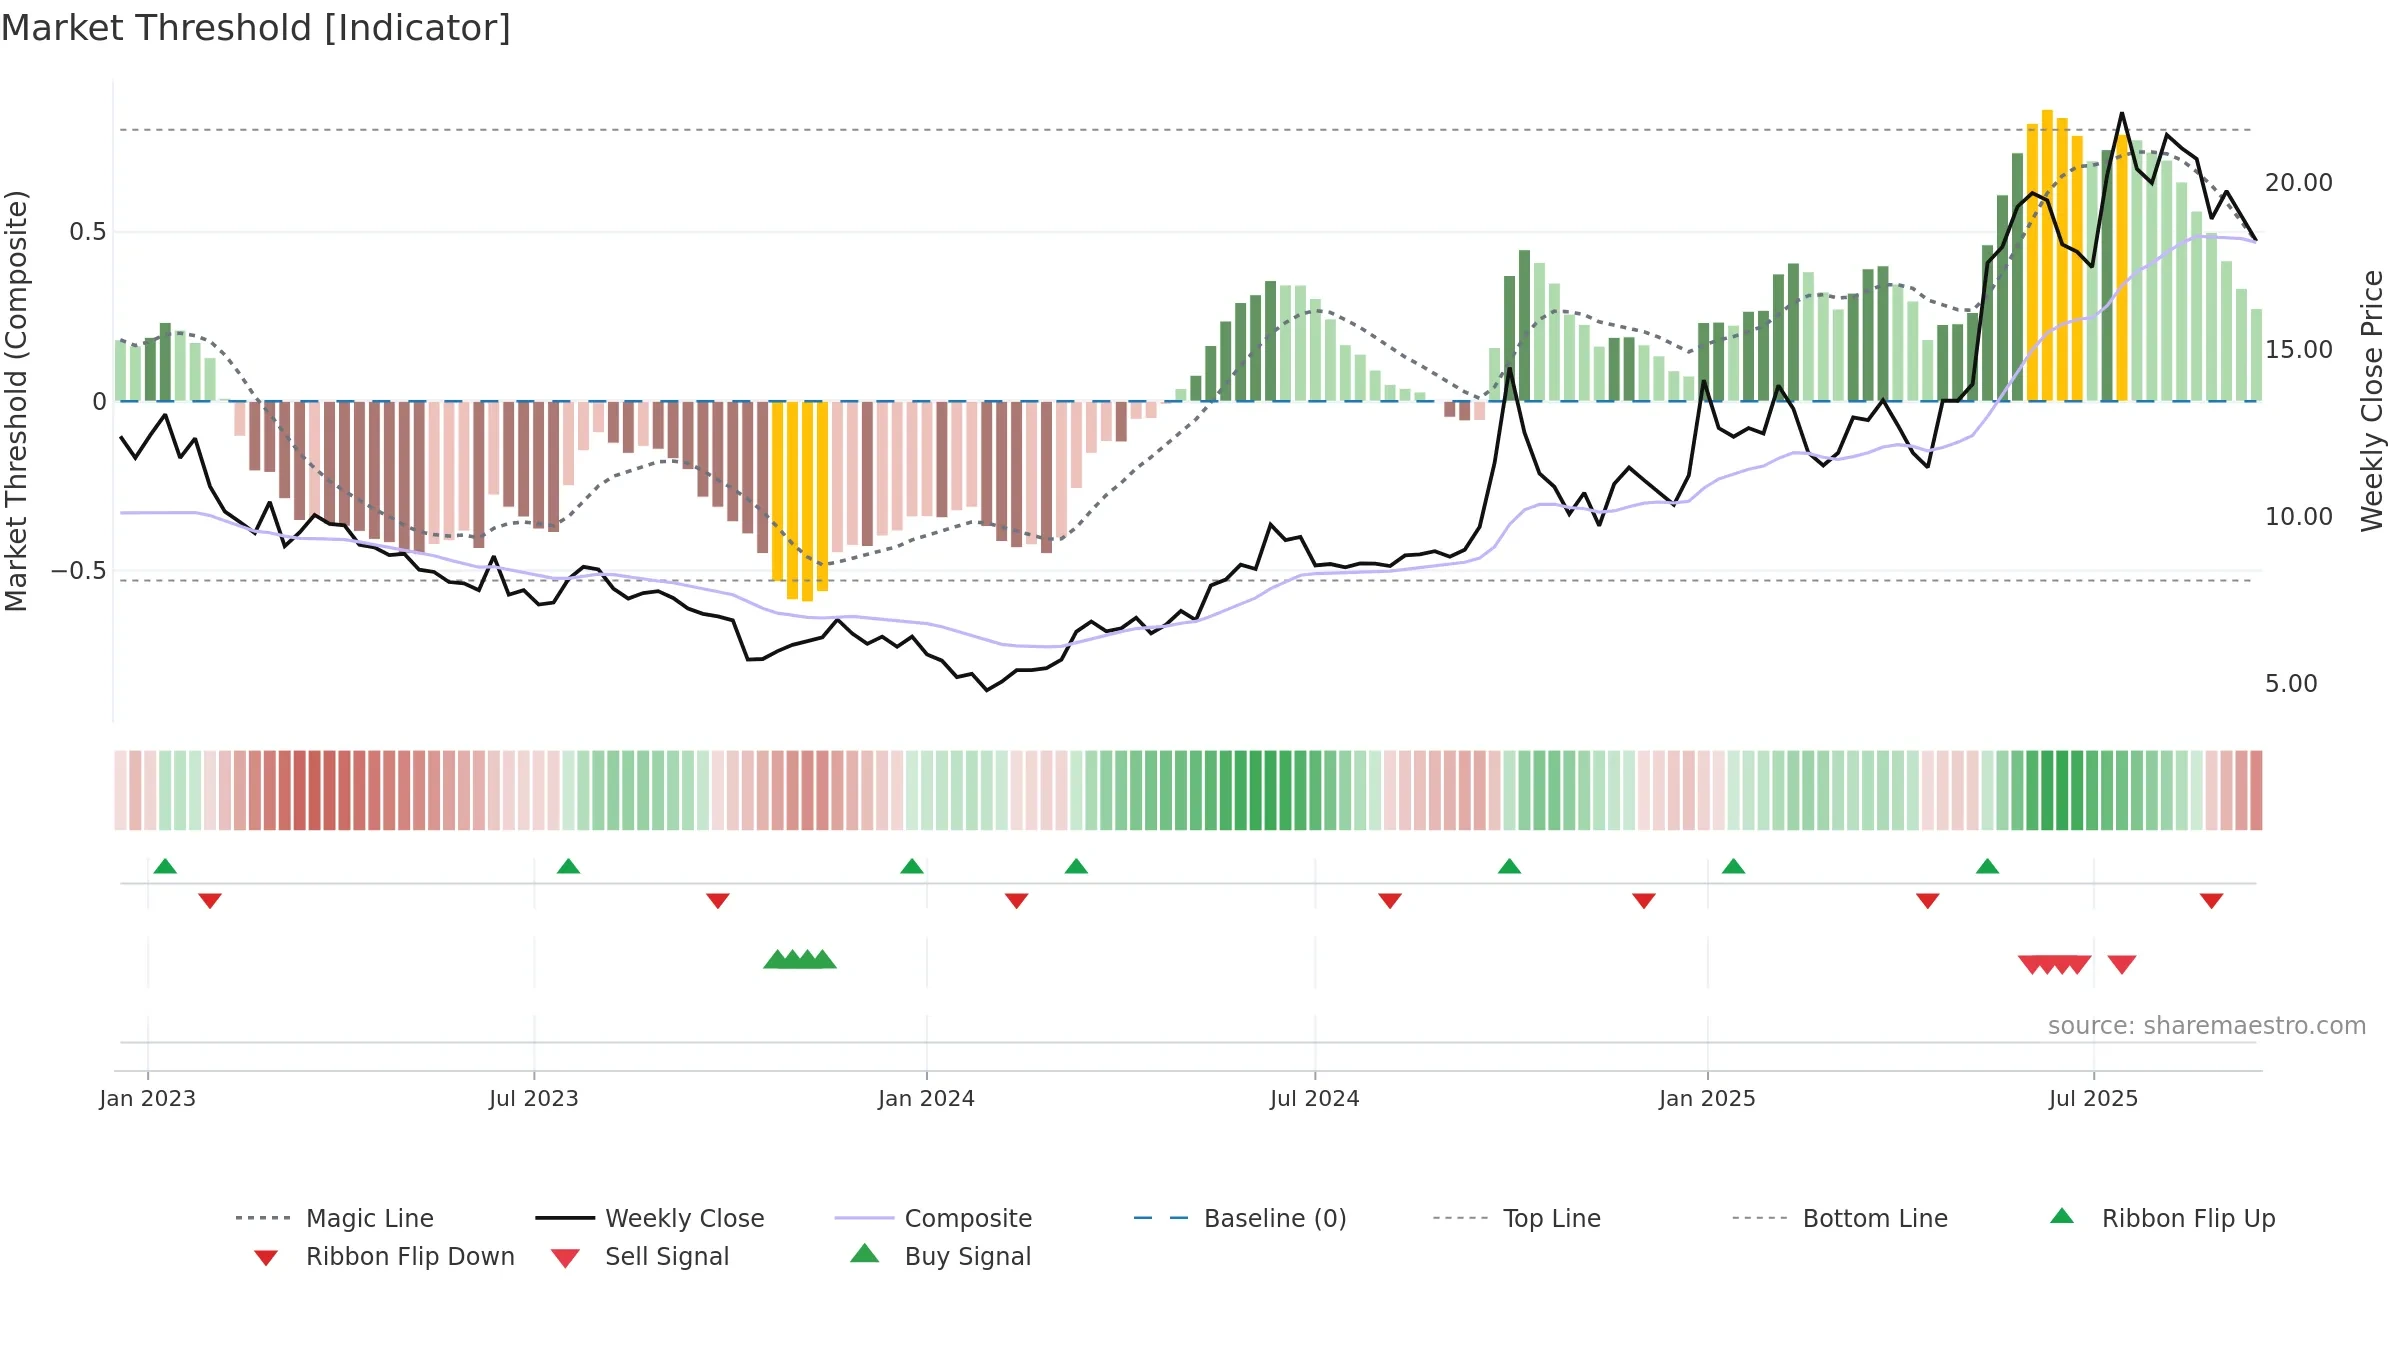The width and height of the screenshot is (2400, 1350).
Task: Toggle the Buy Signal legend entry
Action: pos(940,1256)
